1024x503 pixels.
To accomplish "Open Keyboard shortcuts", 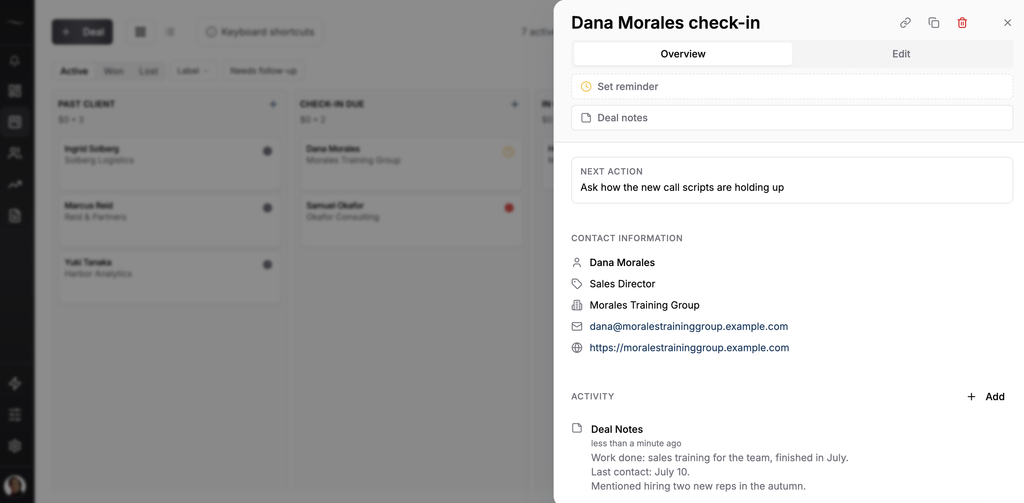I will pyautogui.click(x=260, y=32).
